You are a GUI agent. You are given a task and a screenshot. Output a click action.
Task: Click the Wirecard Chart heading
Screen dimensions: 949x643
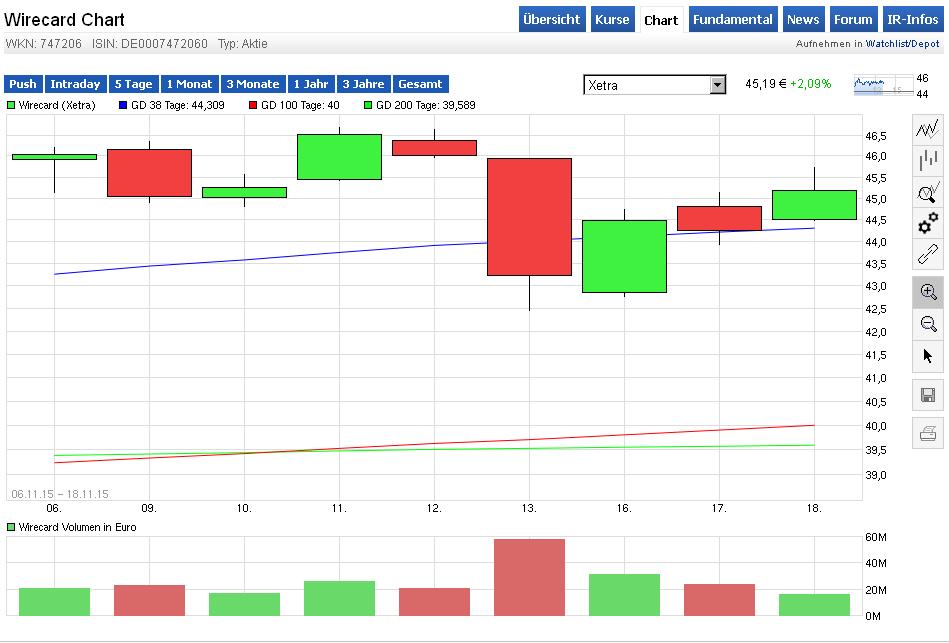tap(64, 19)
